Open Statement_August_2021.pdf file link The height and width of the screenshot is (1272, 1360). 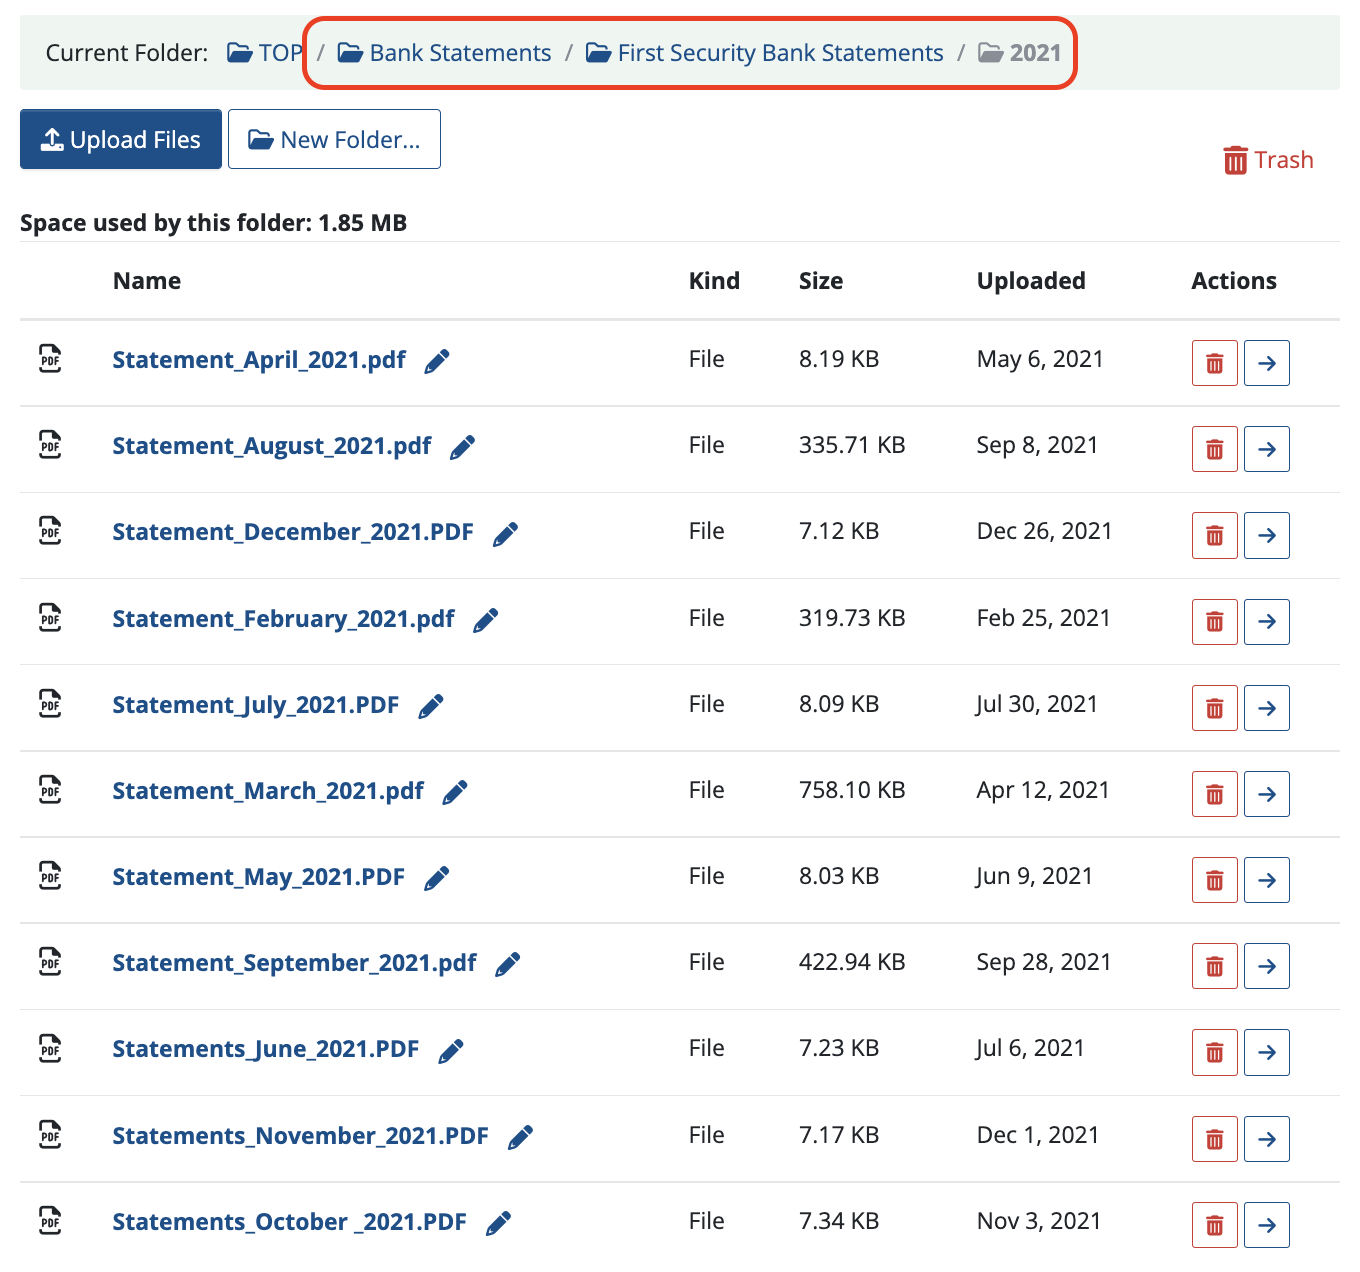(x=272, y=446)
